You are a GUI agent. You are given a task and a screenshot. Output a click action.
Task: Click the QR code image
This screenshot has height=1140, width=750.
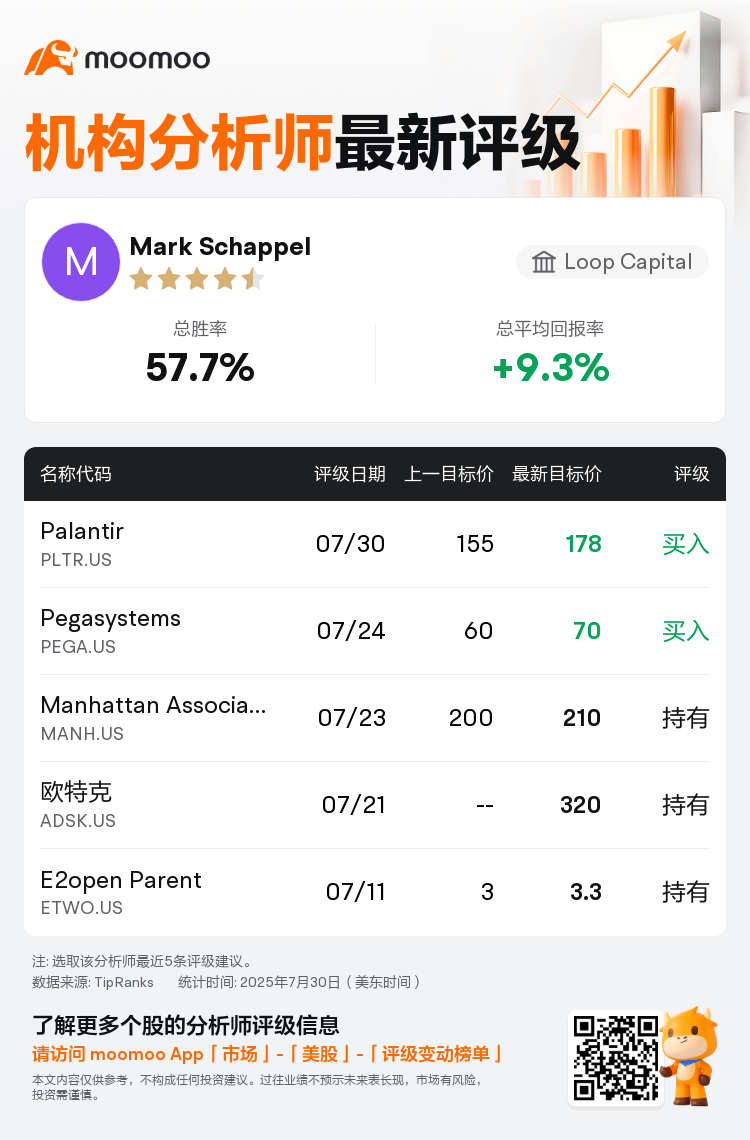coord(616,1059)
